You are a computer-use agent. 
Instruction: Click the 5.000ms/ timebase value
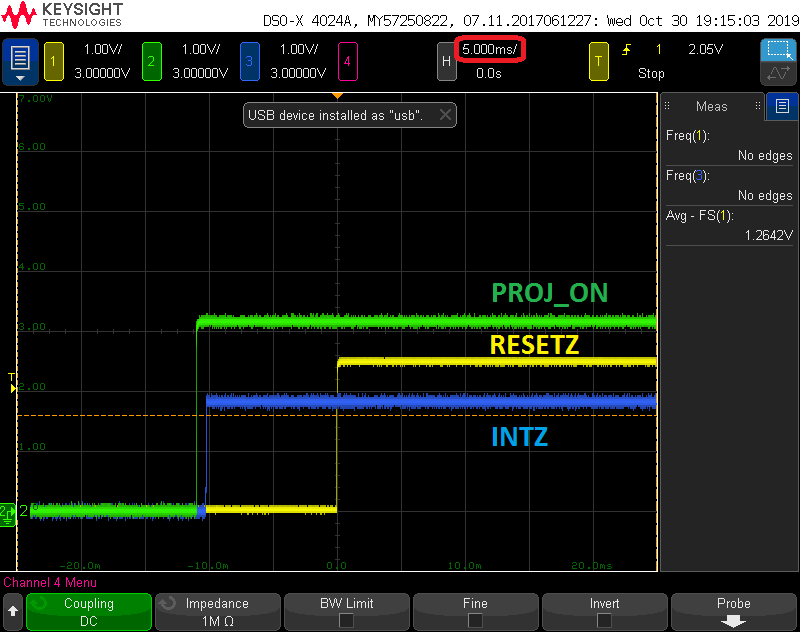point(490,49)
